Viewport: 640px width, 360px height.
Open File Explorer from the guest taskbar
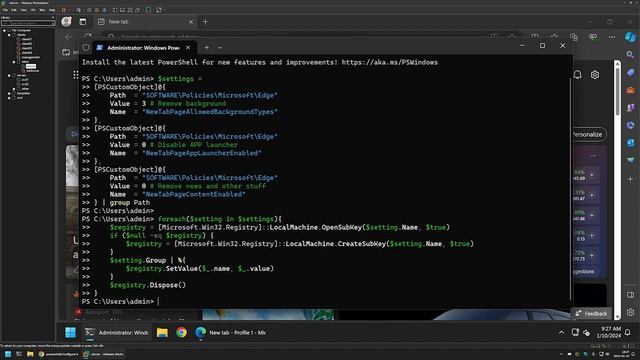[162, 332]
